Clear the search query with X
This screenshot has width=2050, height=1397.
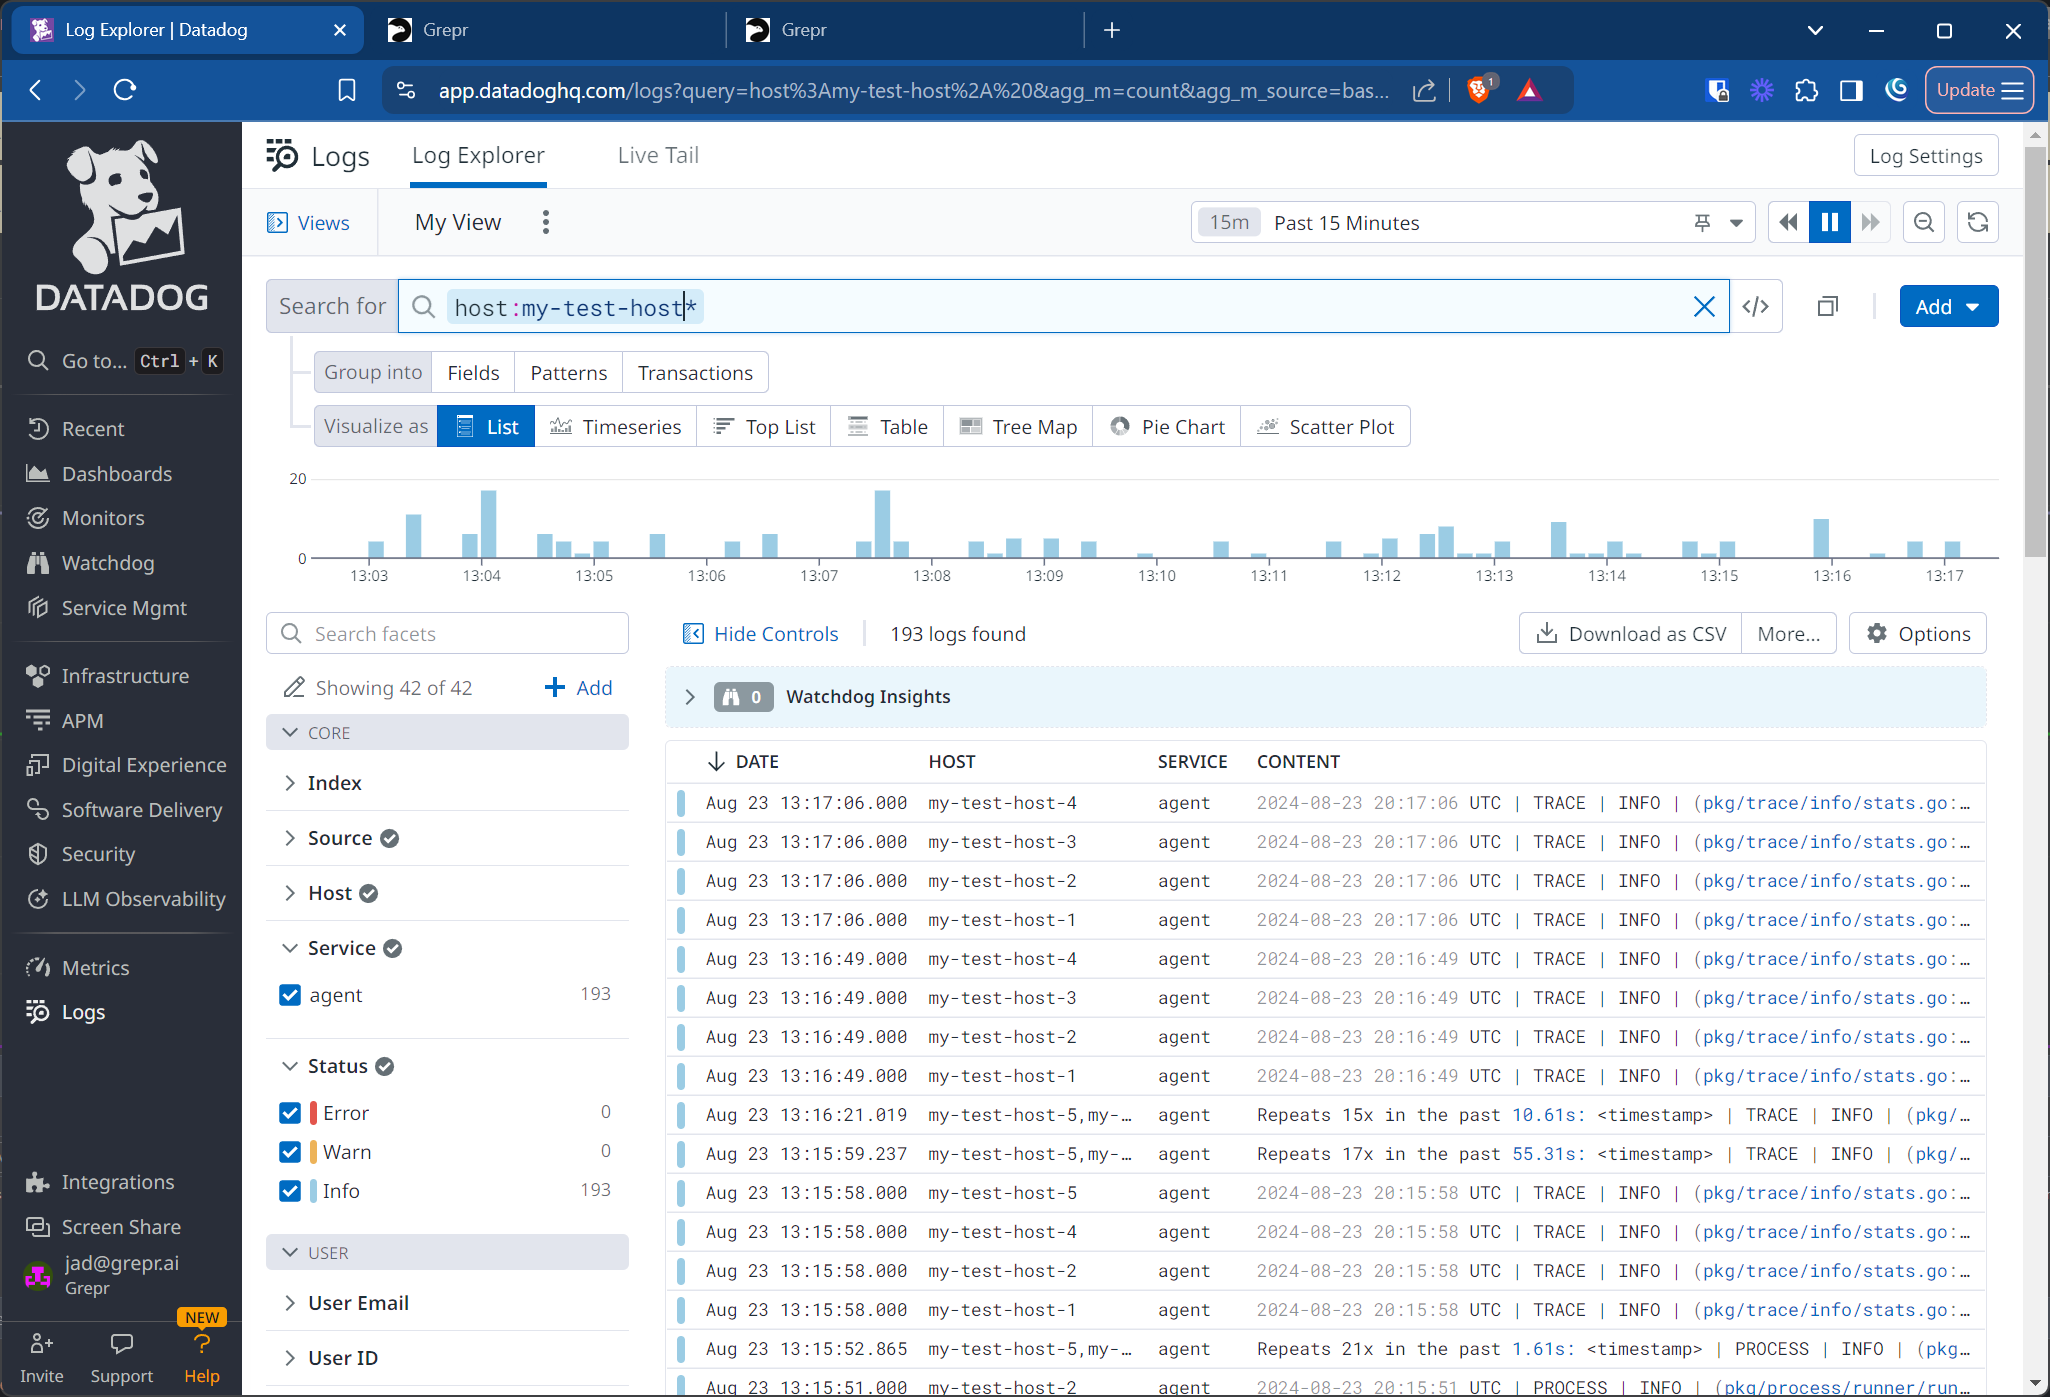pyautogui.click(x=1704, y=307)
